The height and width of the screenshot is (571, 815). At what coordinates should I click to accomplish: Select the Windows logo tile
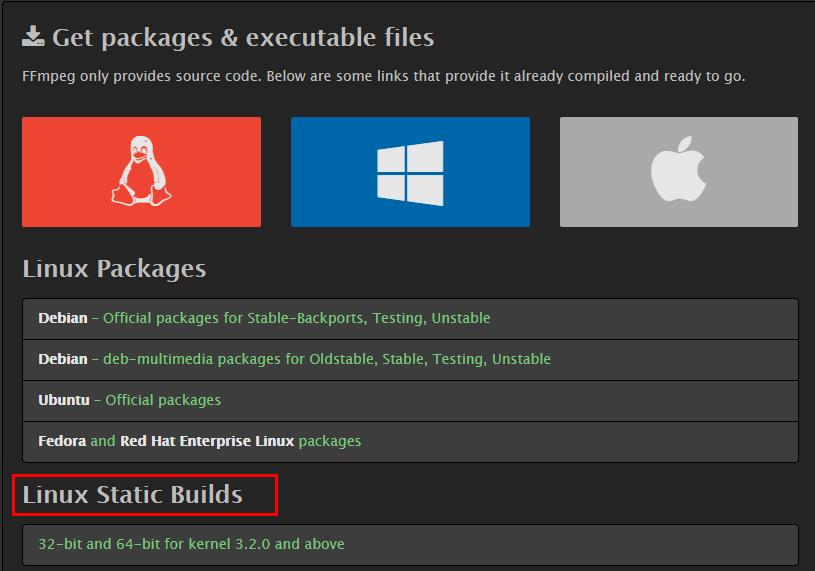click(x=410, y=172)
